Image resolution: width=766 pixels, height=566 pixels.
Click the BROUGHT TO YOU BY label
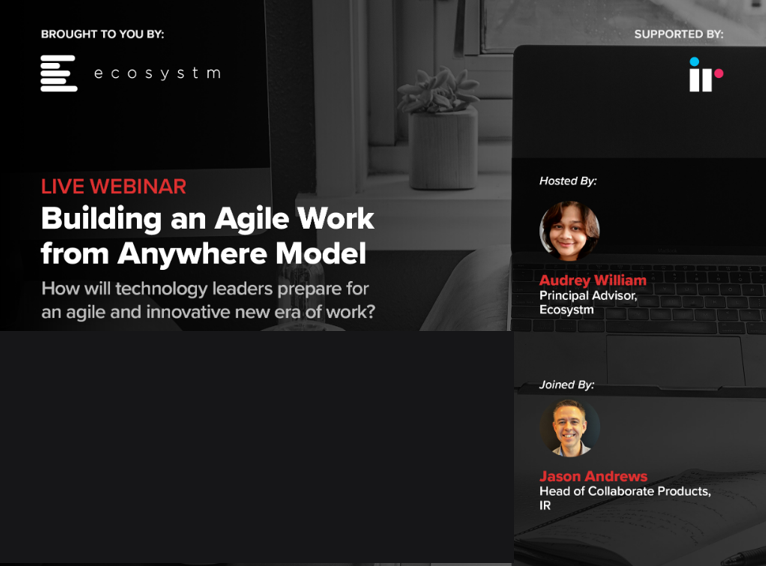coord(102,34)
